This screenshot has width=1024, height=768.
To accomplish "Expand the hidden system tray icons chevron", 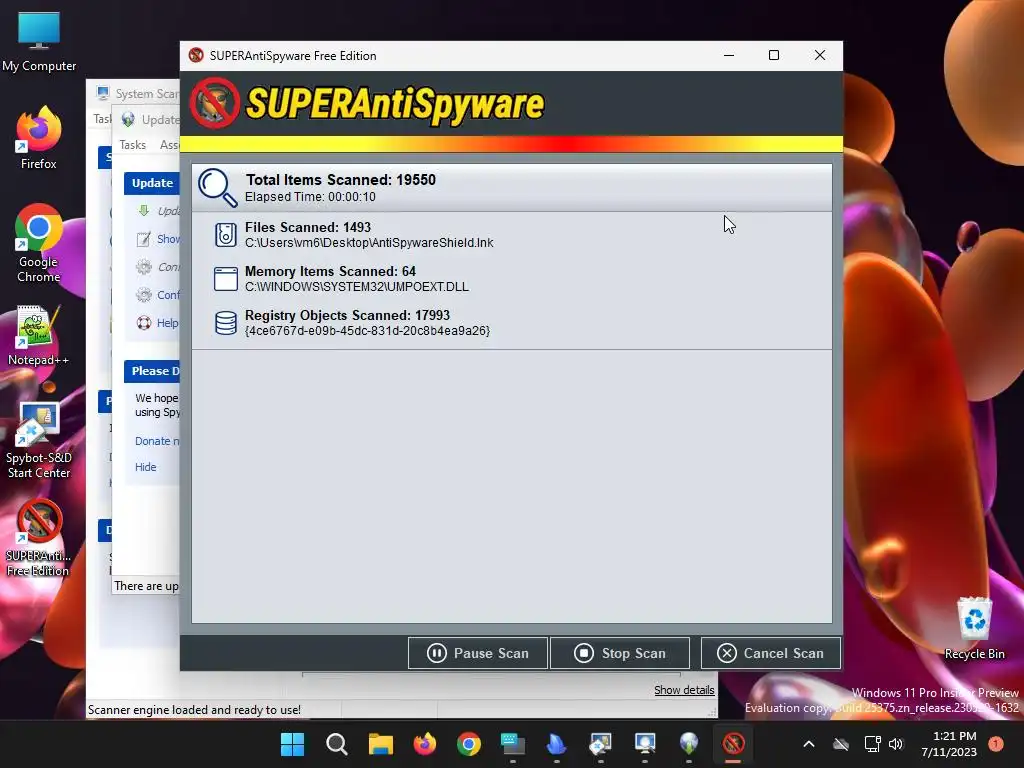I will (808, 744).
